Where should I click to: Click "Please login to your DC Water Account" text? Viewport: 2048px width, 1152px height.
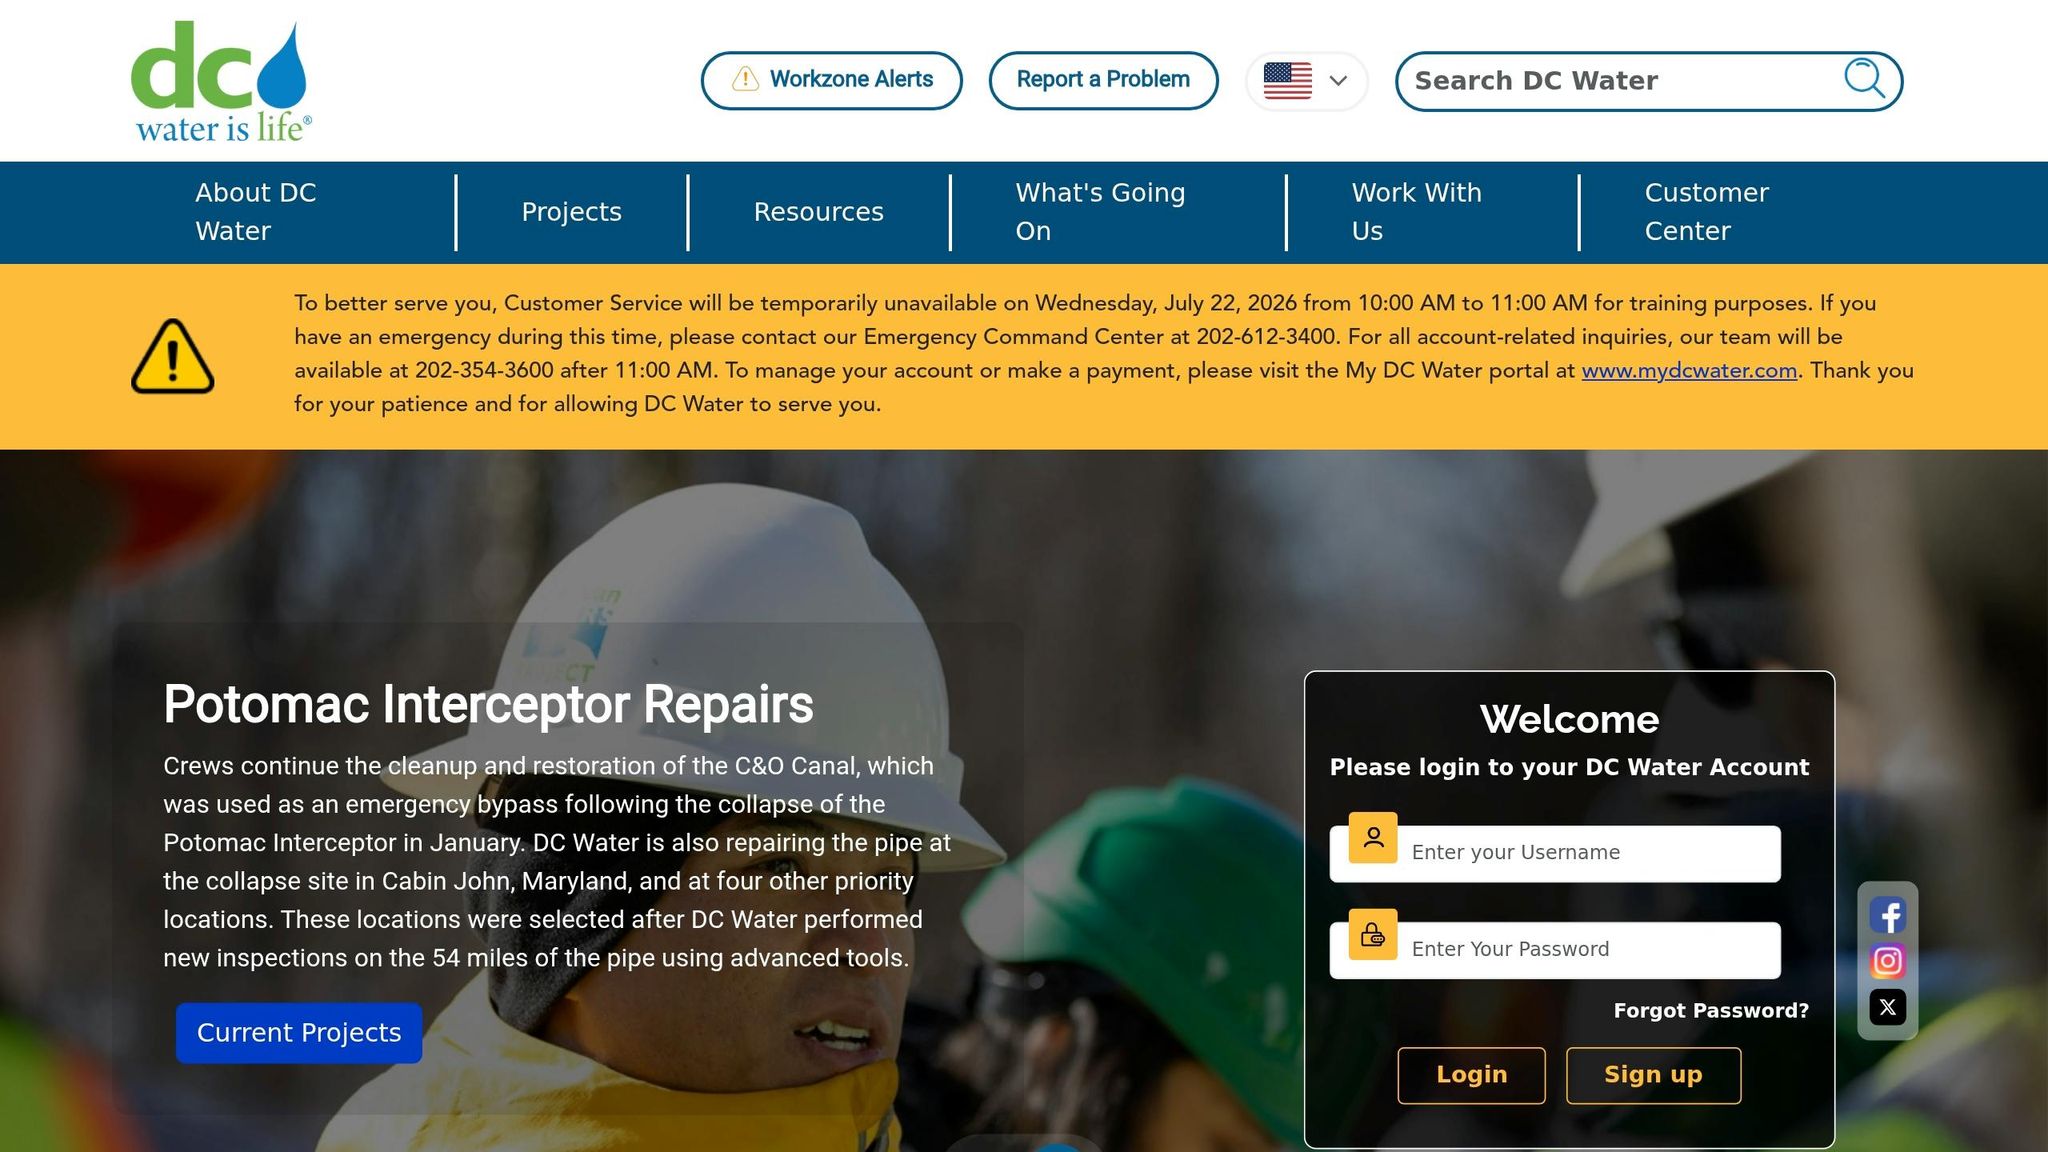(x=1570, y=767)
